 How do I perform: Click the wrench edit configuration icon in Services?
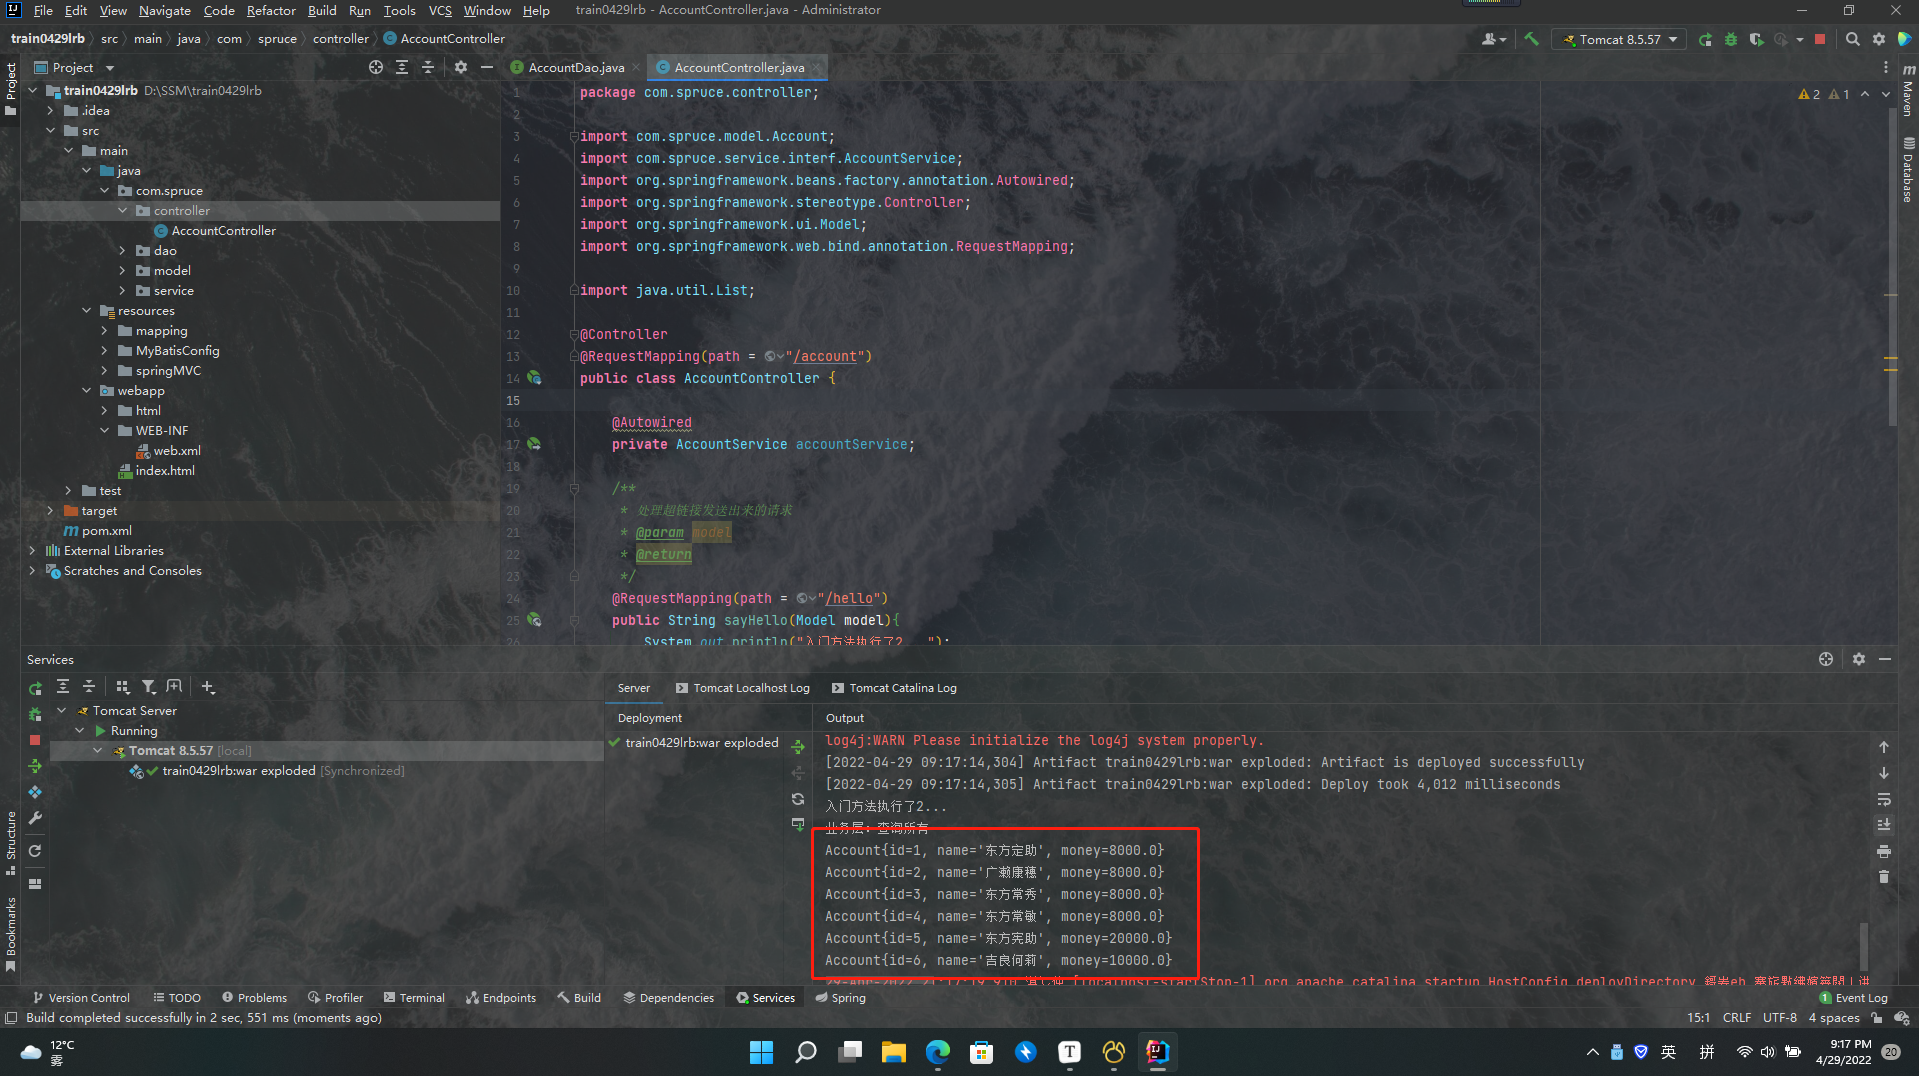(35, 818)
